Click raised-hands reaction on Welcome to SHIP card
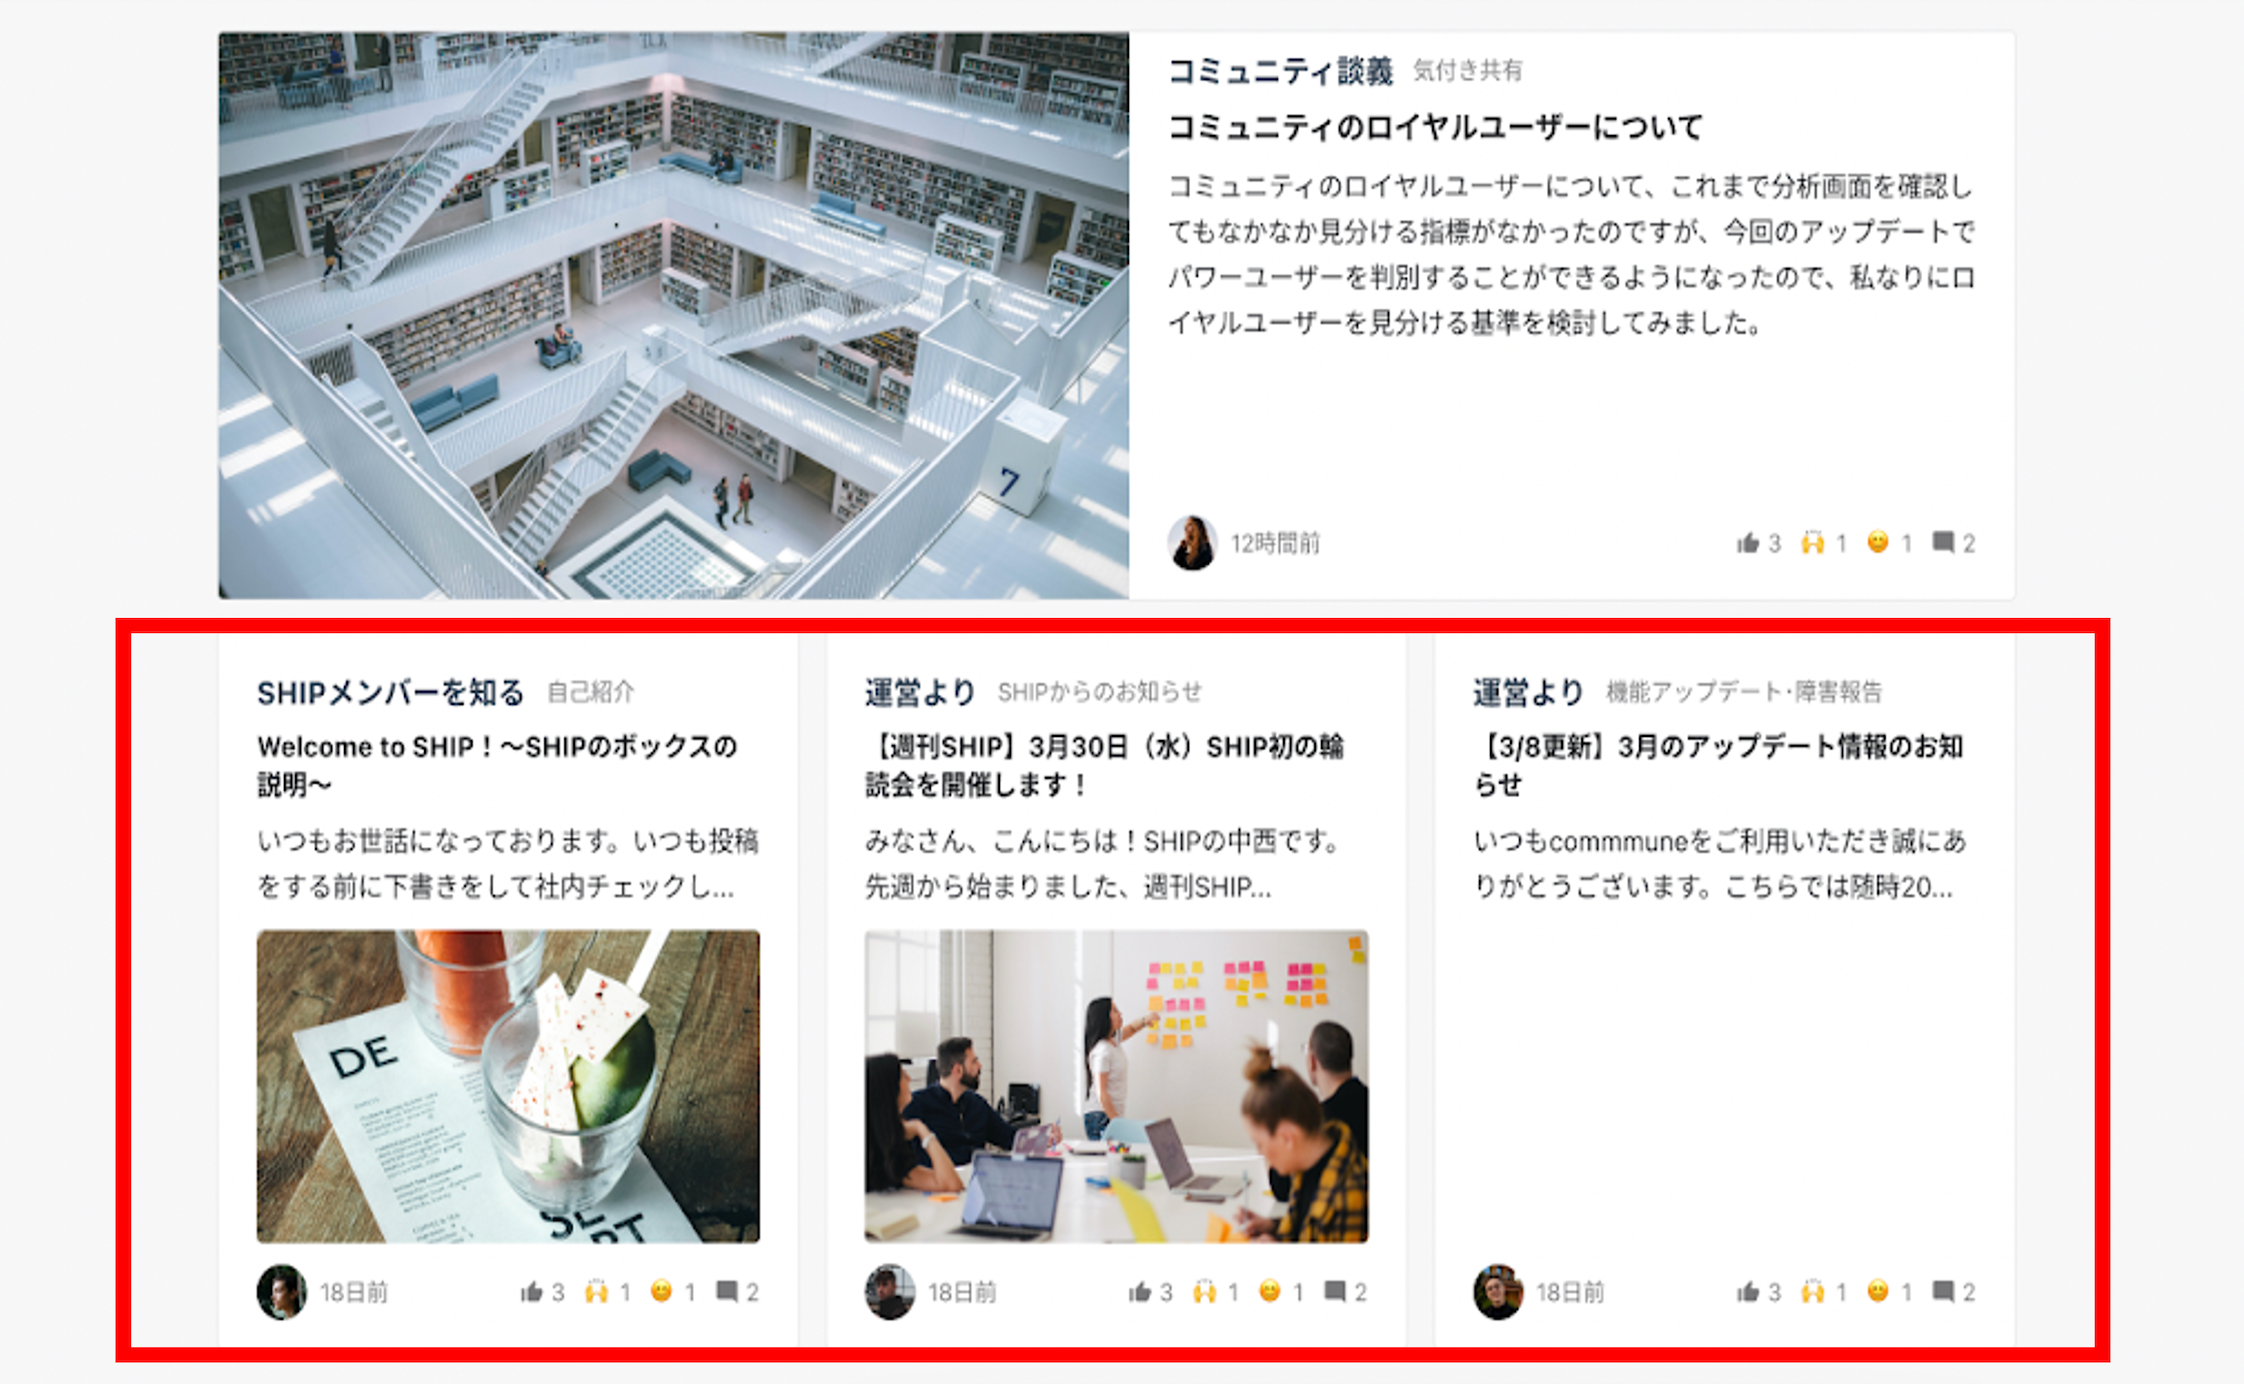2244x1384 pixels. pos(596,1292)
